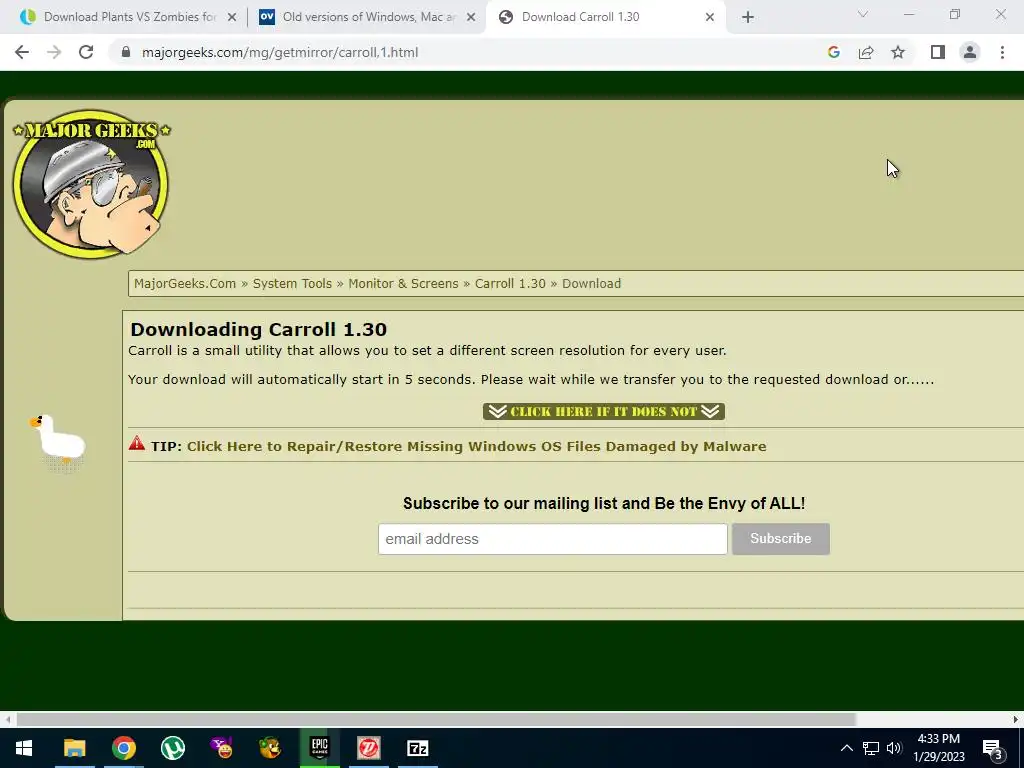1024x768 pixels.
Task: Open Yahoo Messenger taskbar icon
Action: (x=222, y=748)
